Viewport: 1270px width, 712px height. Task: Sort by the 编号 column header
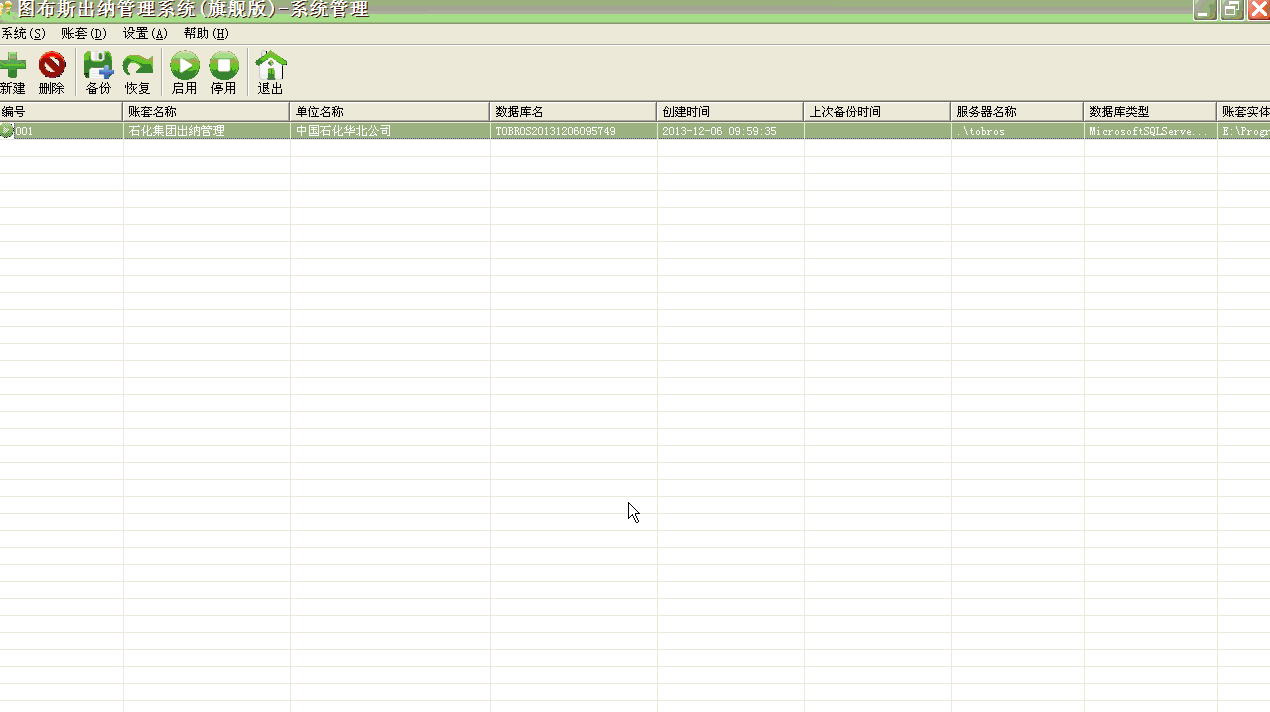click(61, 111)
